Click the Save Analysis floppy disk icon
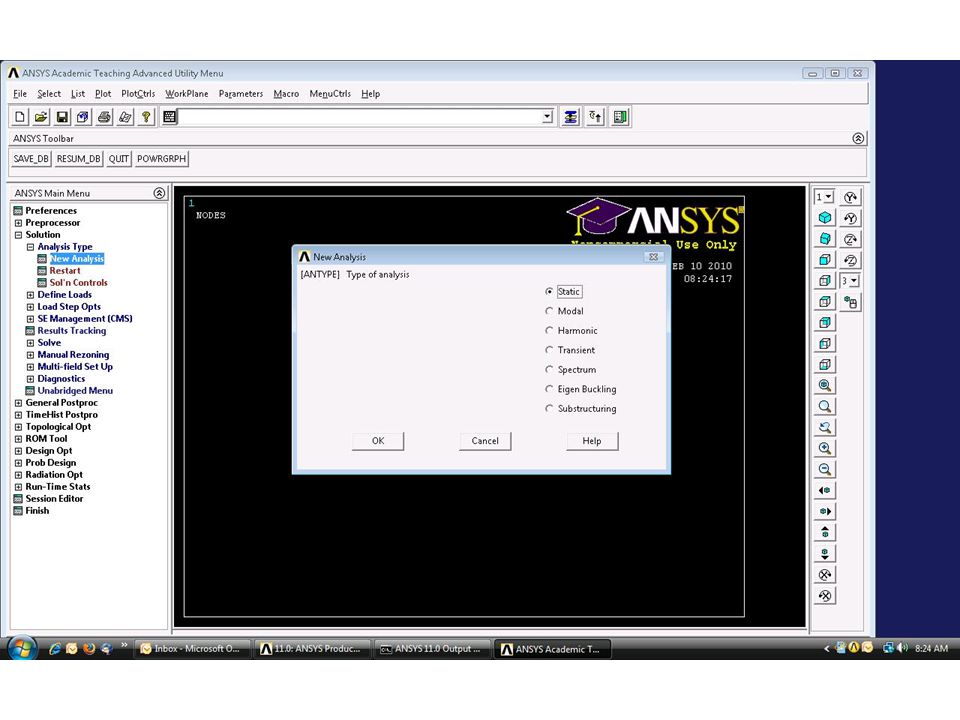This screenshot has height=720, width=960. [x=62, y=117]
